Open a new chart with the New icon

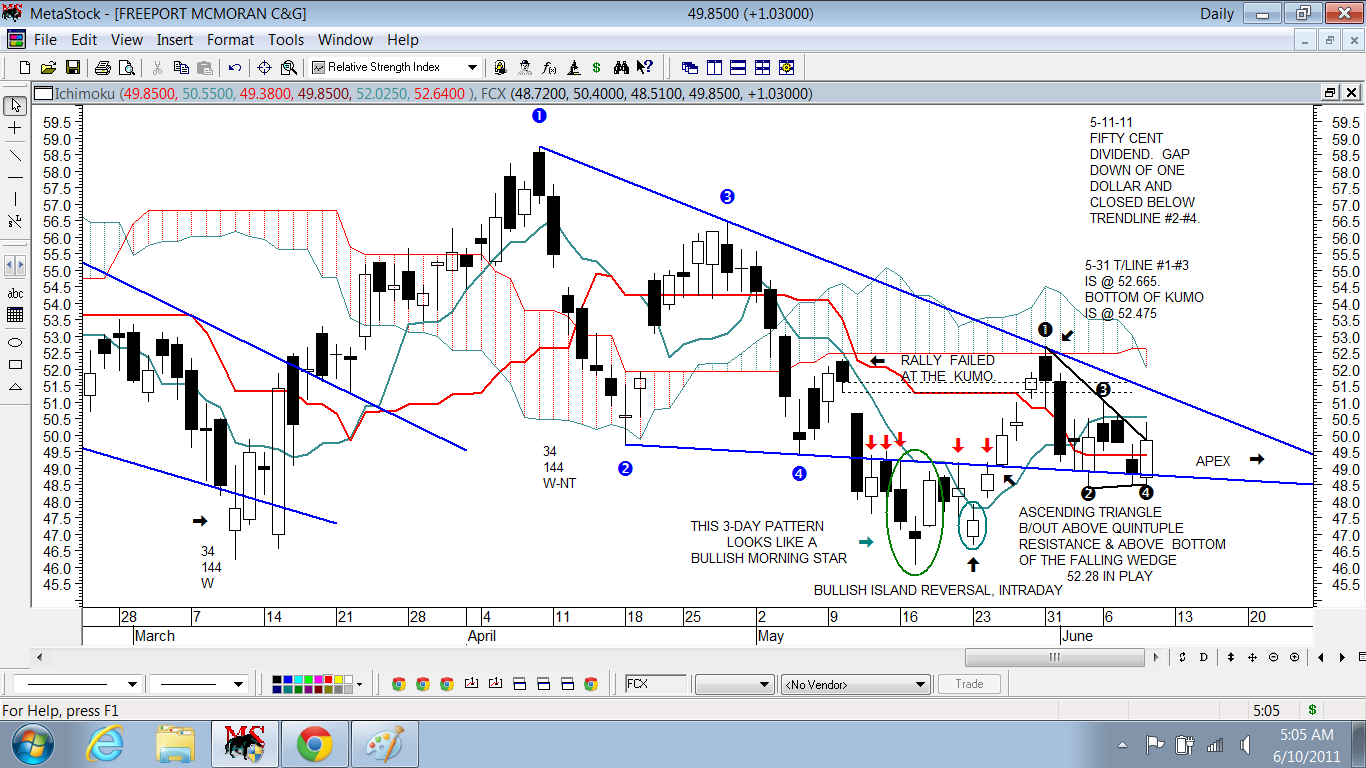23,67
